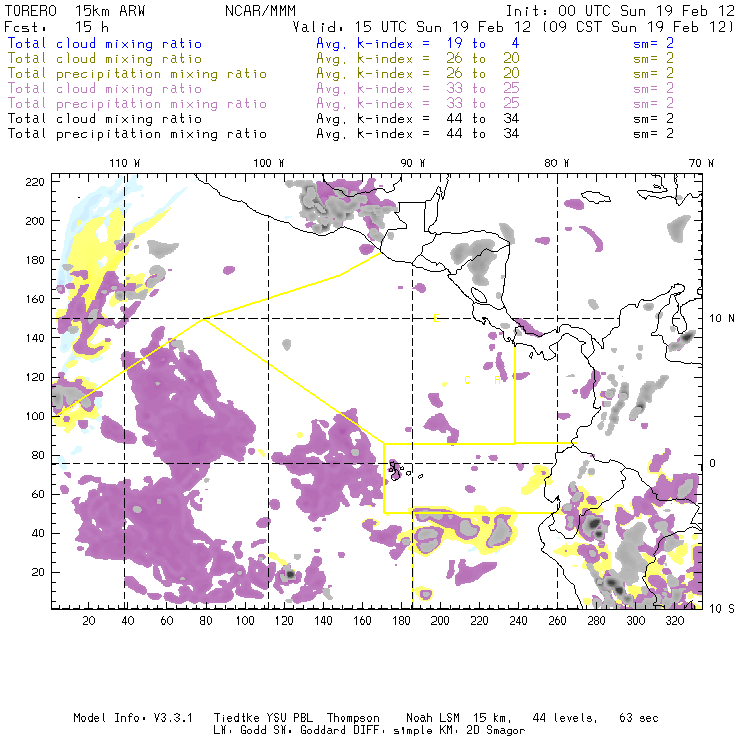Viewport: 740px width, 740px height.
Task: Click the blue row's "sm= 2" value
Action: pyautogui.click(x=653, y=43)
